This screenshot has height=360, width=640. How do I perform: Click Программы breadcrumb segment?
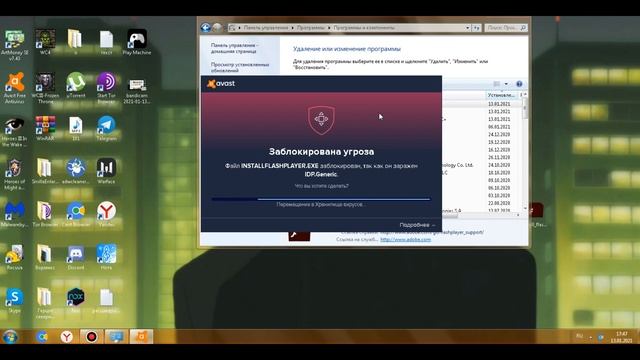(311, 28)
